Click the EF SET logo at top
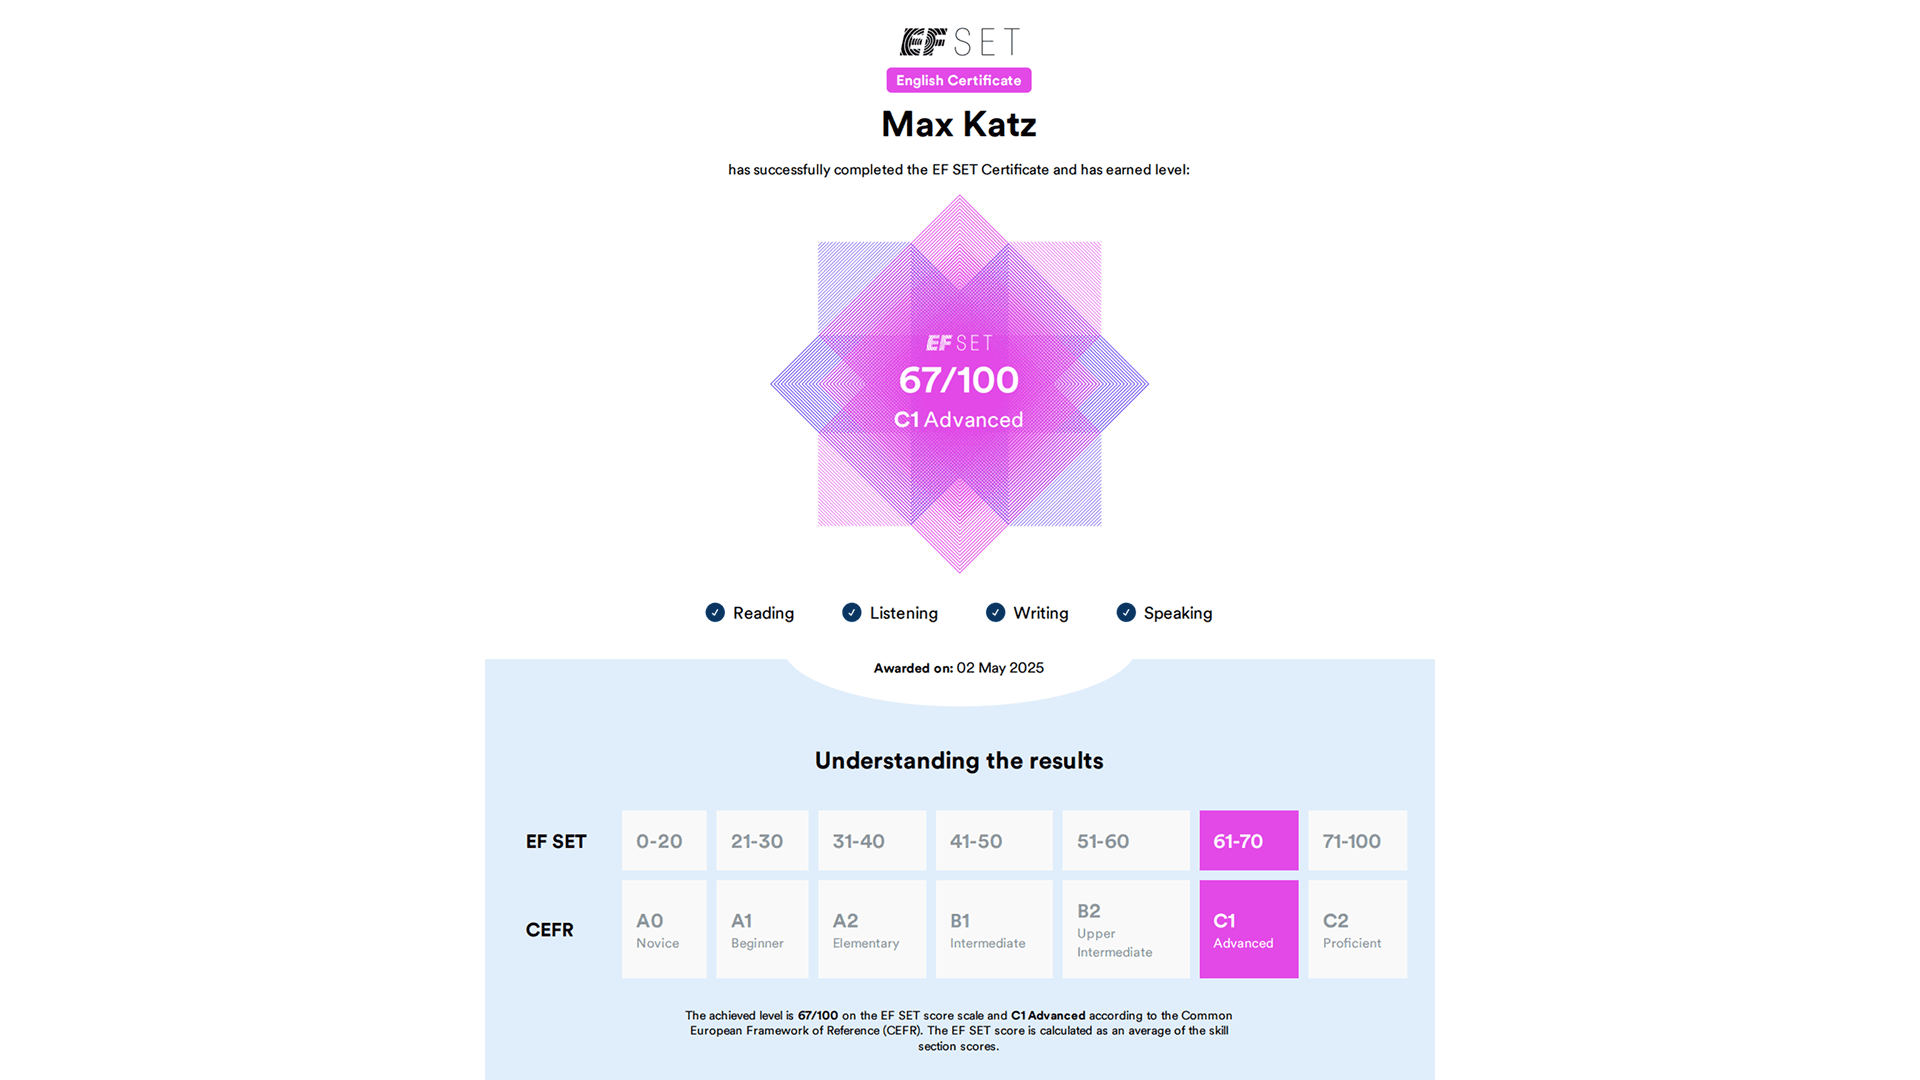Screen dimensions: 1920x1080 [x=959, y=42]
